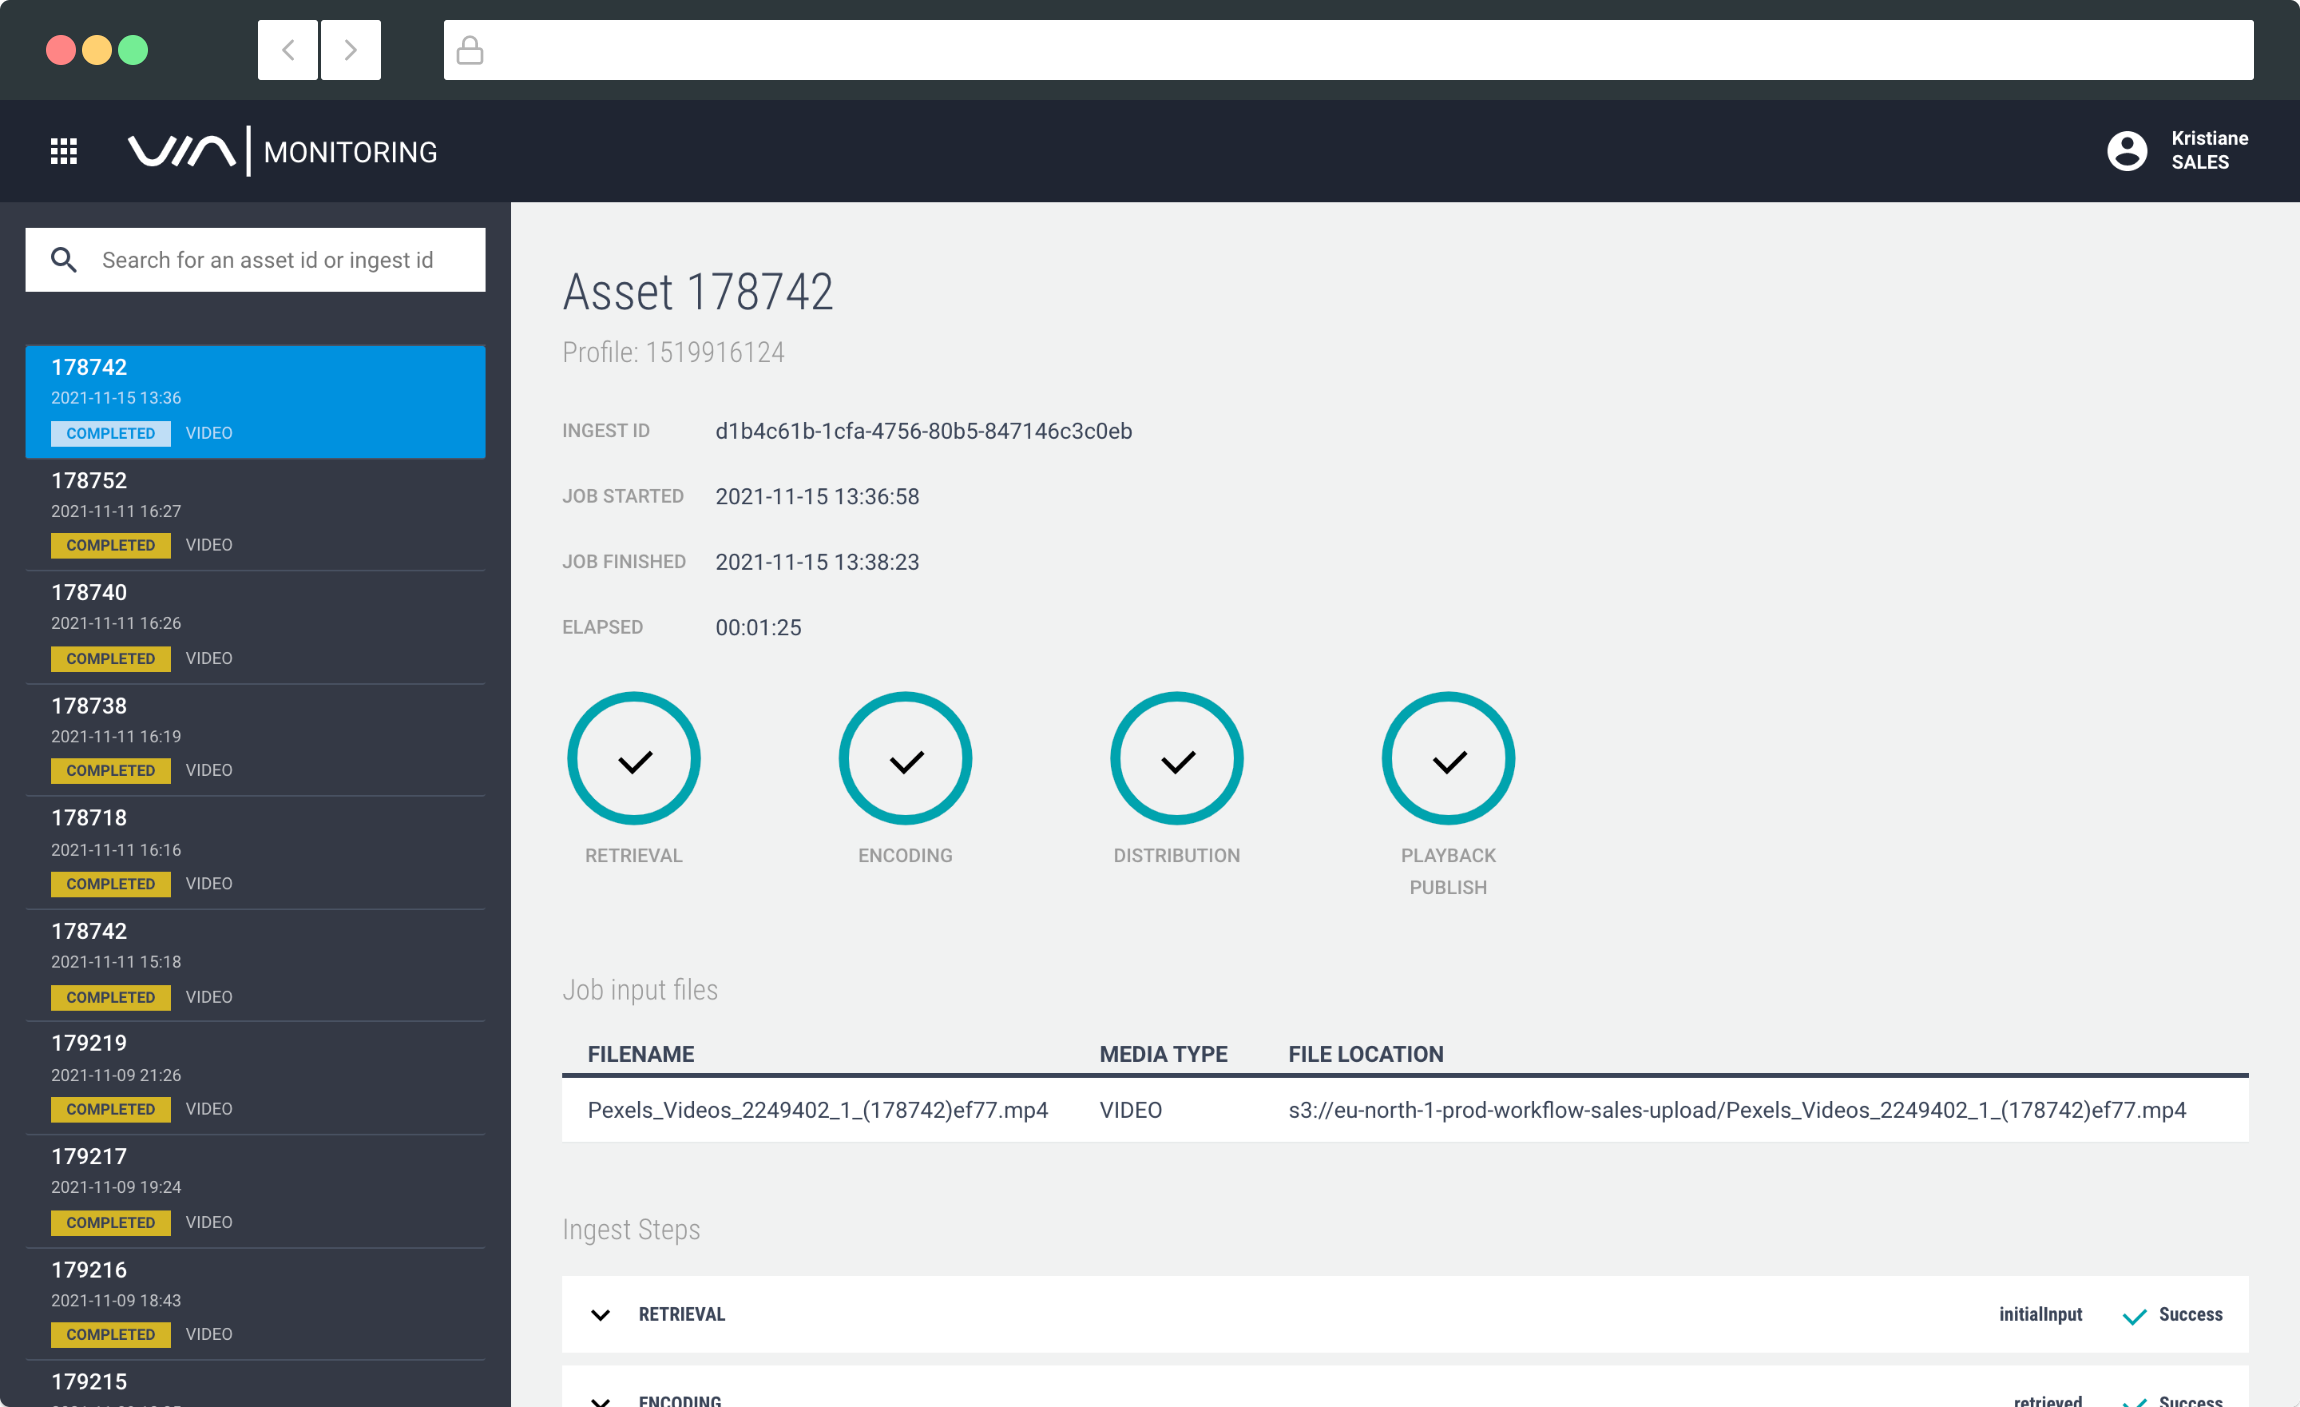This screenshot has height=1407, width=2300.
Task: Click the browser address bar
Action: [x=1348, y=50]
